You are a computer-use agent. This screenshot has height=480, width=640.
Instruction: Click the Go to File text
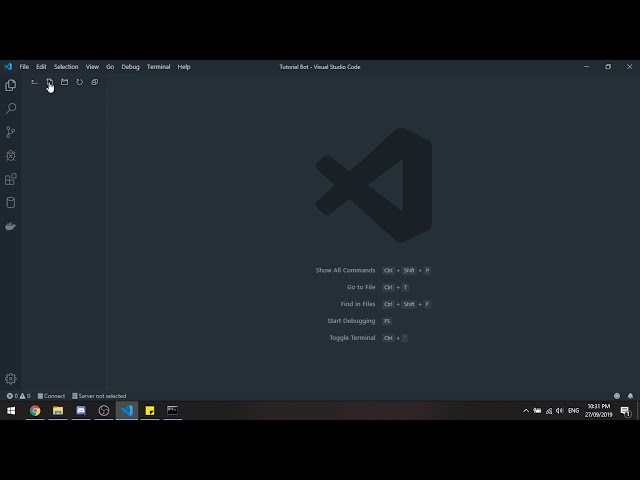coord(361,287)
